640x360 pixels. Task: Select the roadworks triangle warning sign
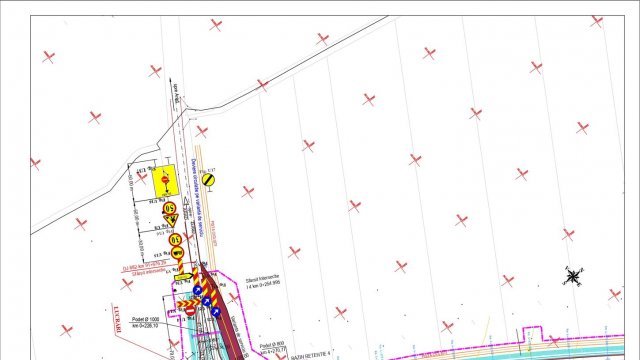coord(171,220)
